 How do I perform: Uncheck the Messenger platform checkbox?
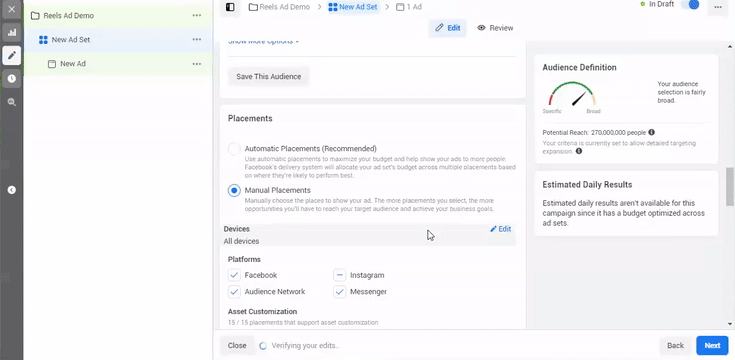click(x=340, y=292)
